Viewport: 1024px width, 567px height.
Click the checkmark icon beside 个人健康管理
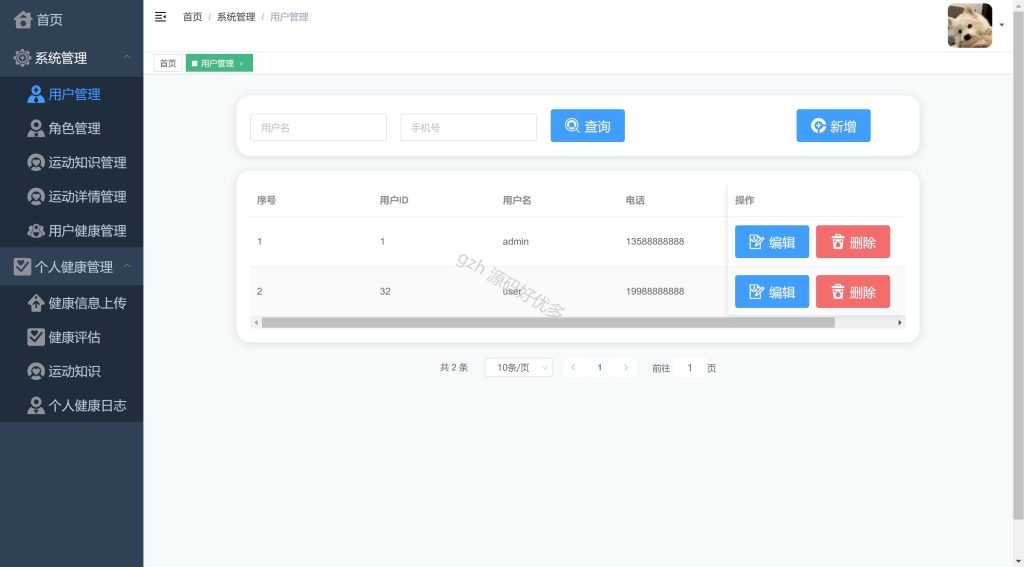point(22,267)
